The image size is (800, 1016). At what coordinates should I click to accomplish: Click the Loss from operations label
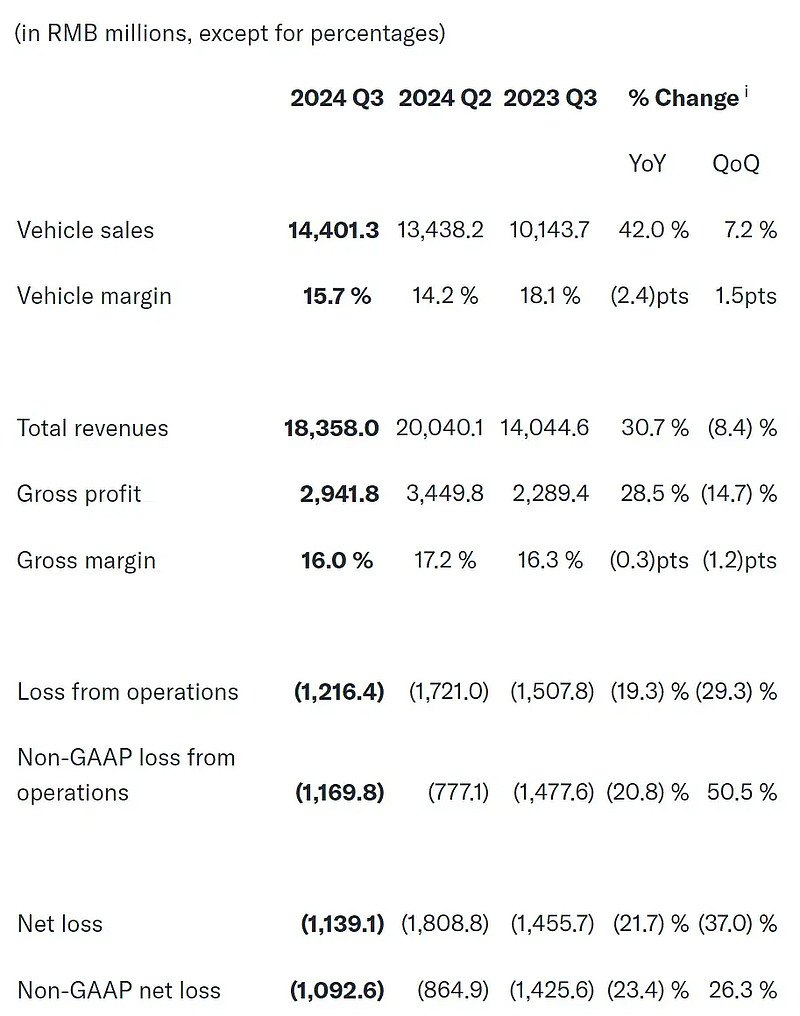[128, 693]
